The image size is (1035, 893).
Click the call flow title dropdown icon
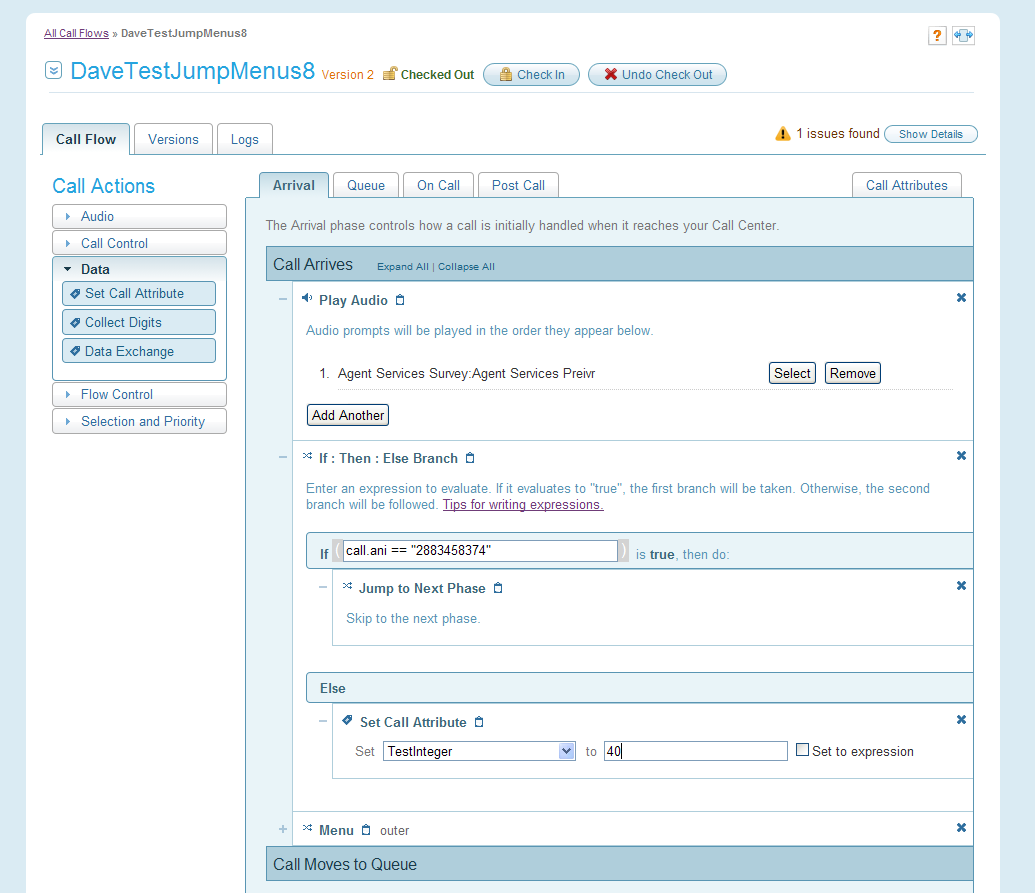click(54, 71)
